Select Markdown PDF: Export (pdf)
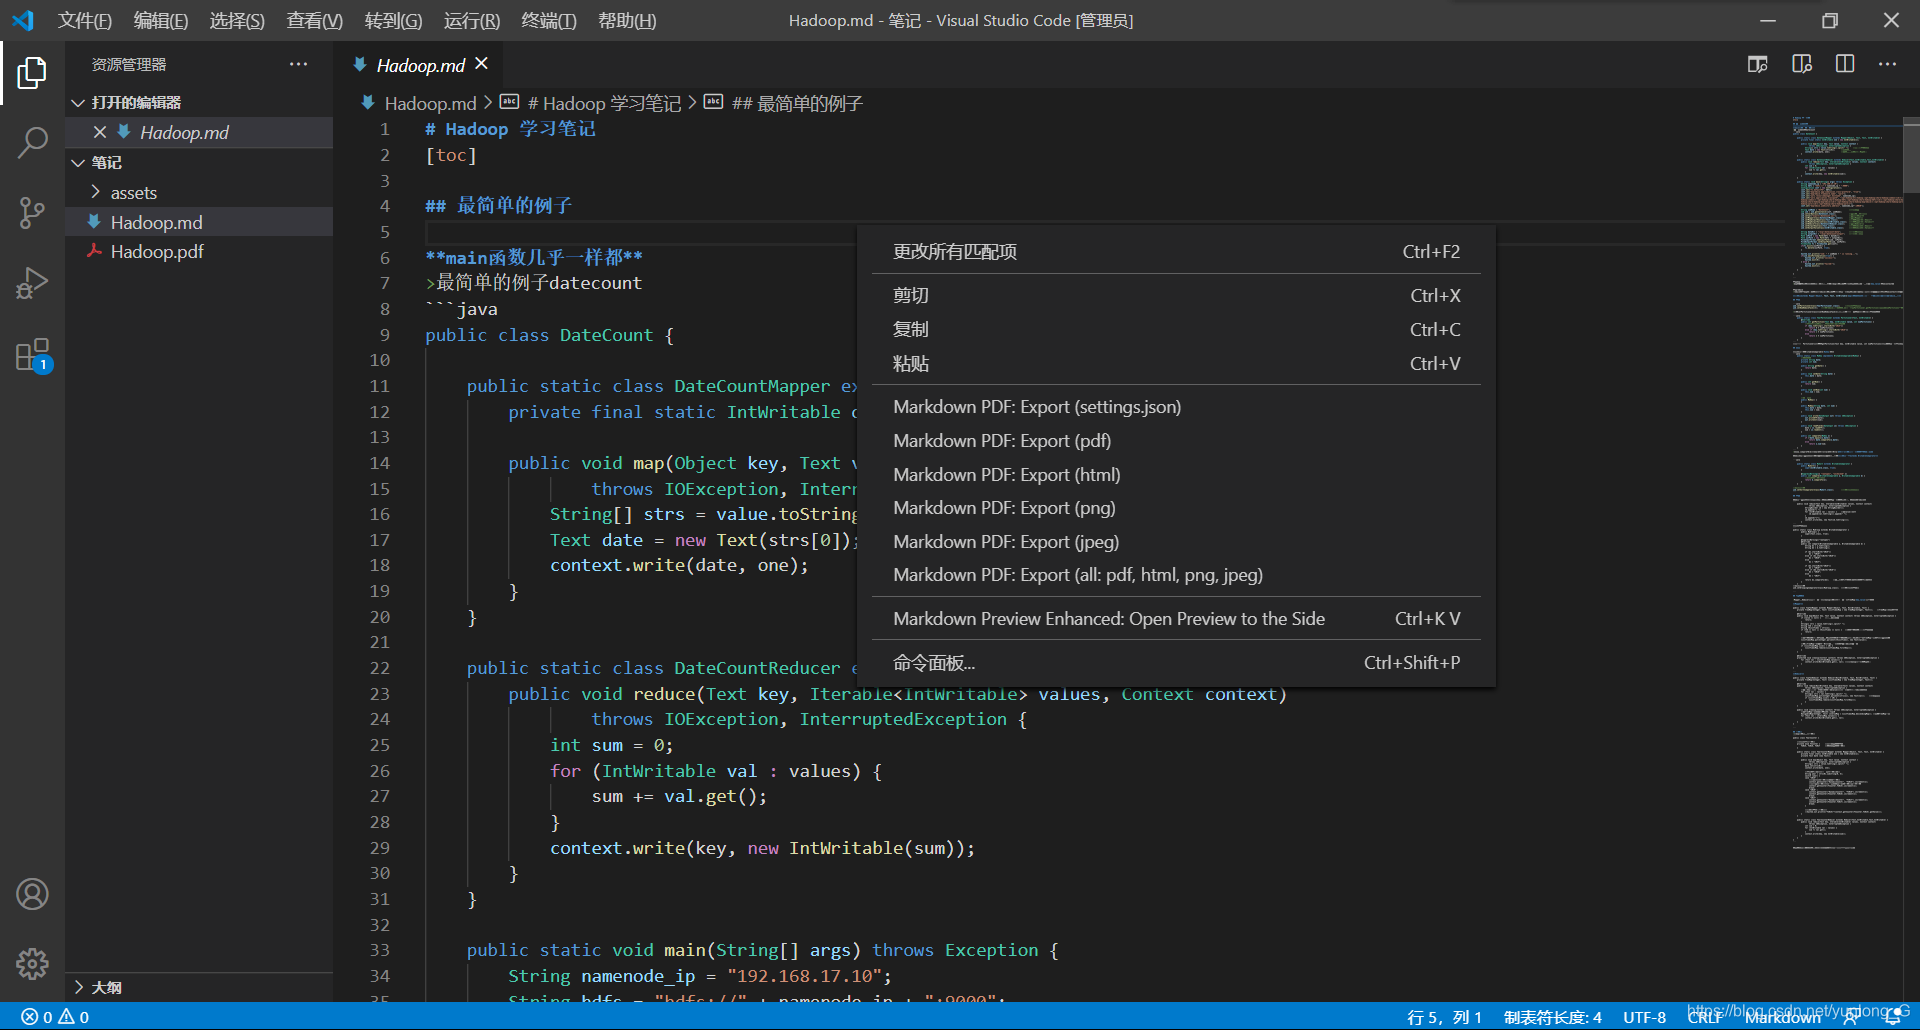Screen dimensions: 1920x1030 1176,441
